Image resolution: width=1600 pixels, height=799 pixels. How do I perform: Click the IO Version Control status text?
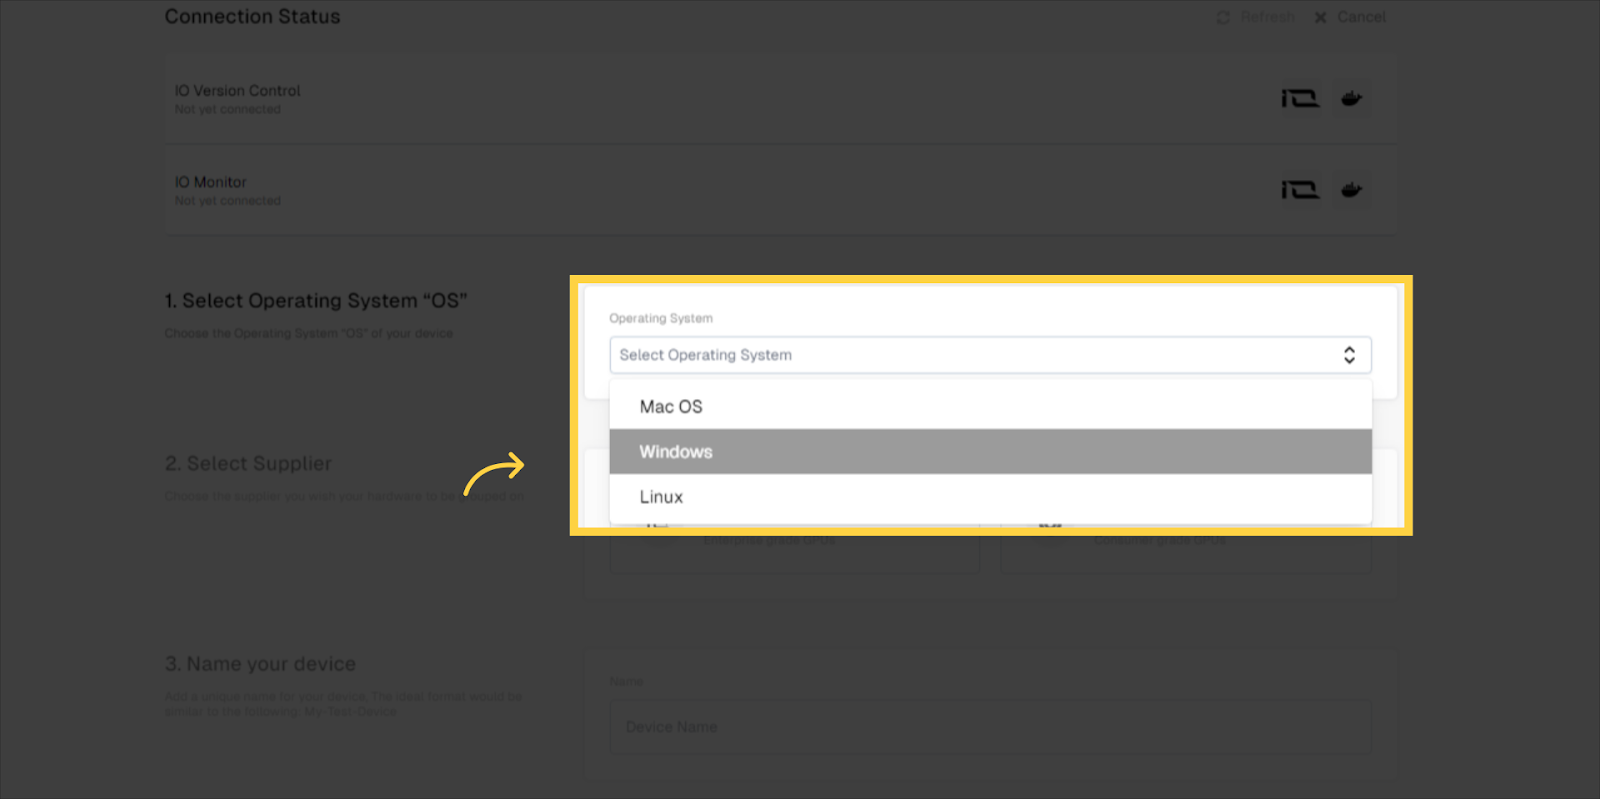tap(228, 110)
